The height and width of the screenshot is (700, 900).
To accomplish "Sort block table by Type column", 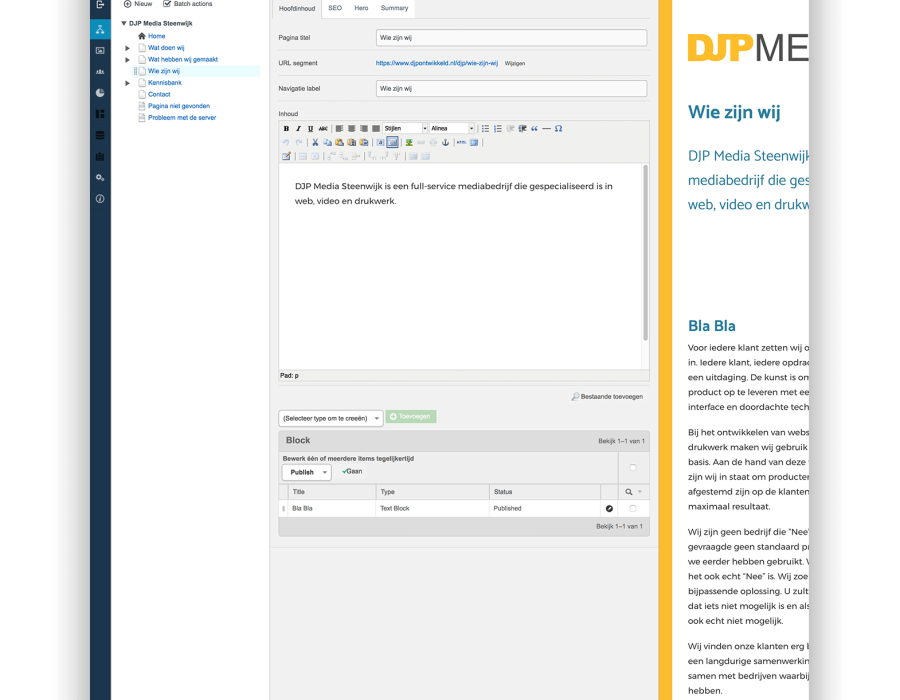I will tap(387, 492).
